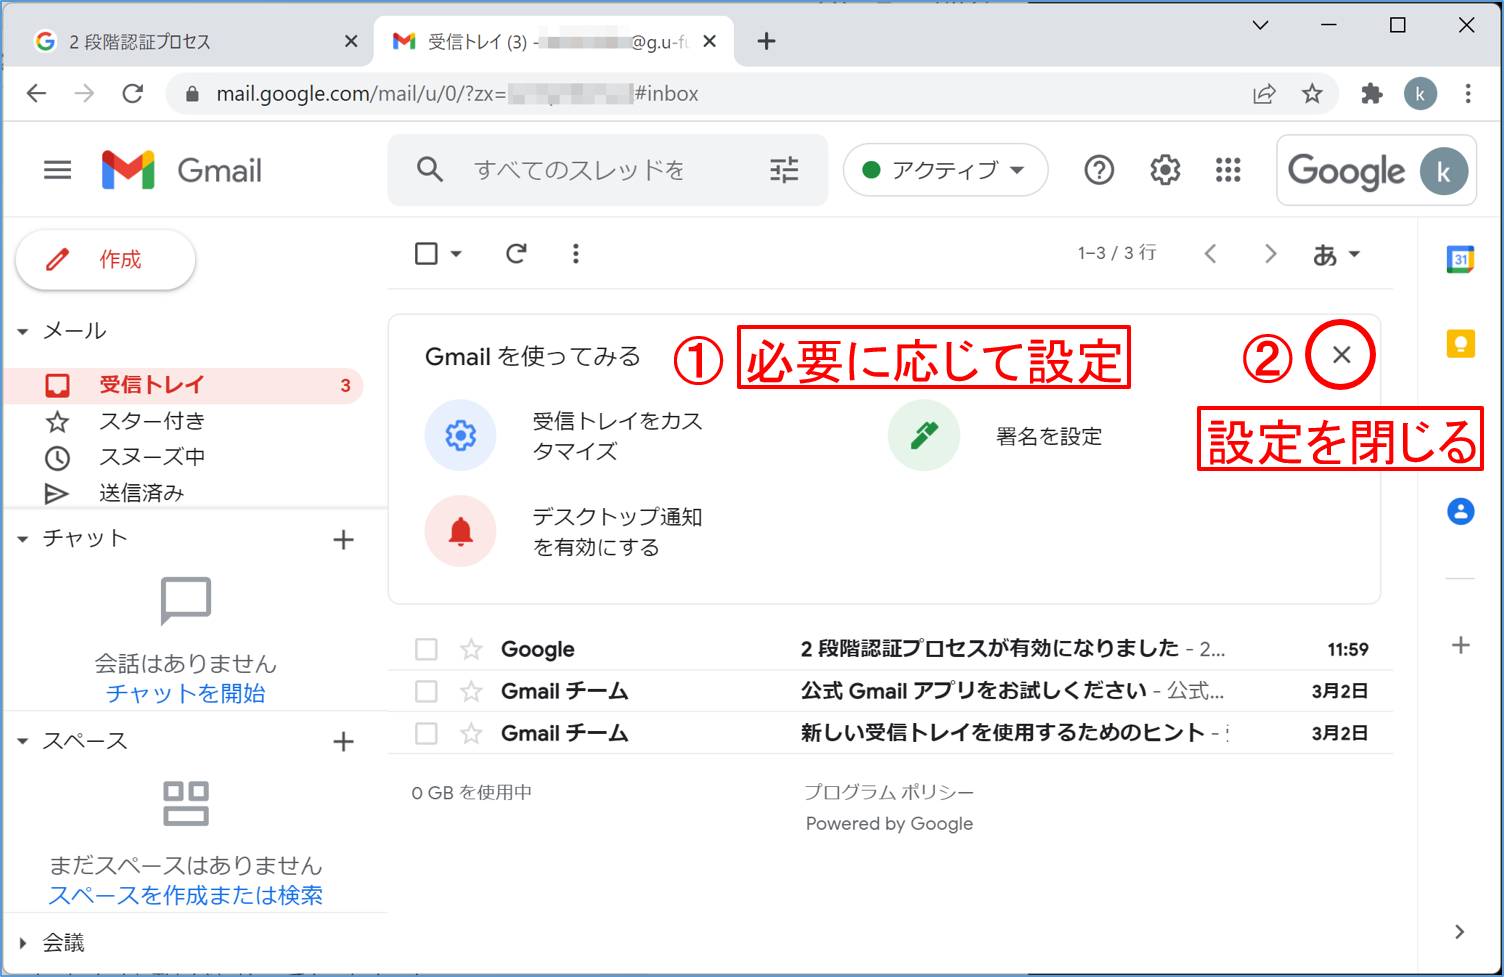The image size is (1510, 977).
Task: Select the 受信トレイ Gmail browser tab
Action: (553, 42)
